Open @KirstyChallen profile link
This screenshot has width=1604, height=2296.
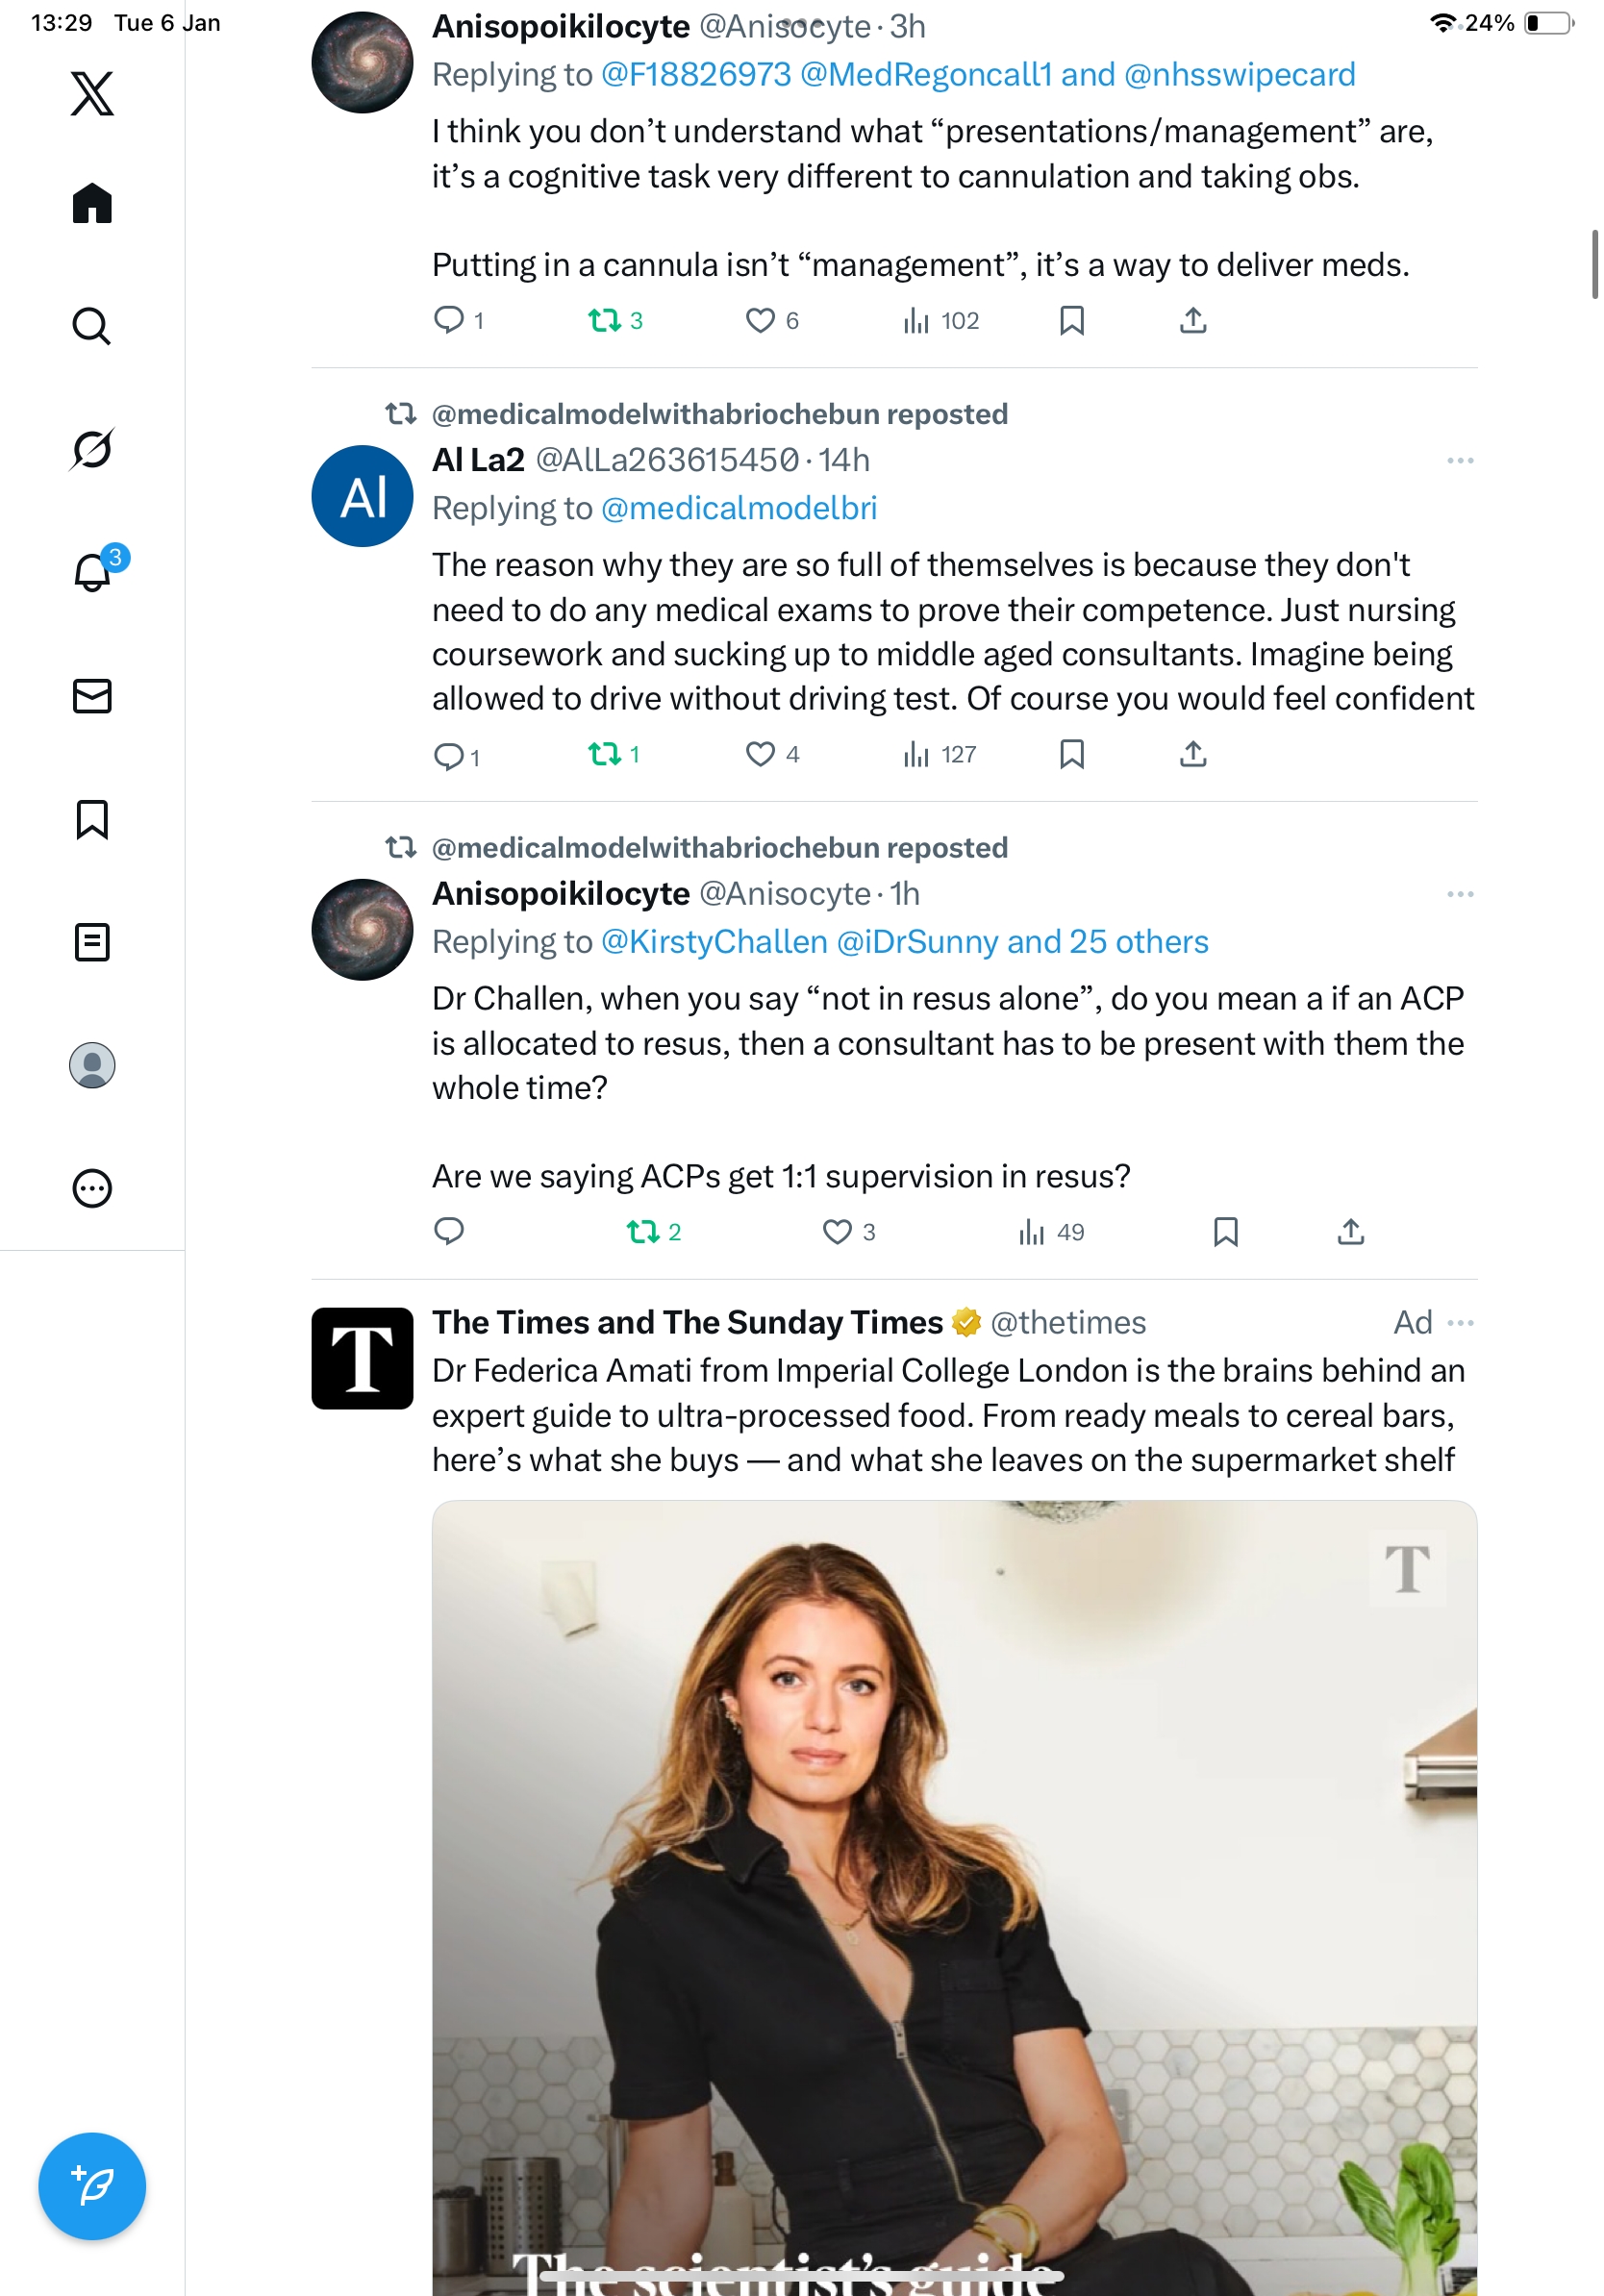click(x=714, y=942)
